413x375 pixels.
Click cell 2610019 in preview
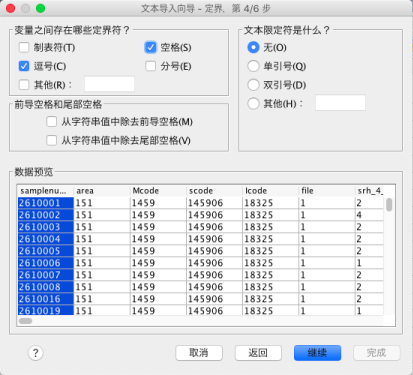(46, 310)
